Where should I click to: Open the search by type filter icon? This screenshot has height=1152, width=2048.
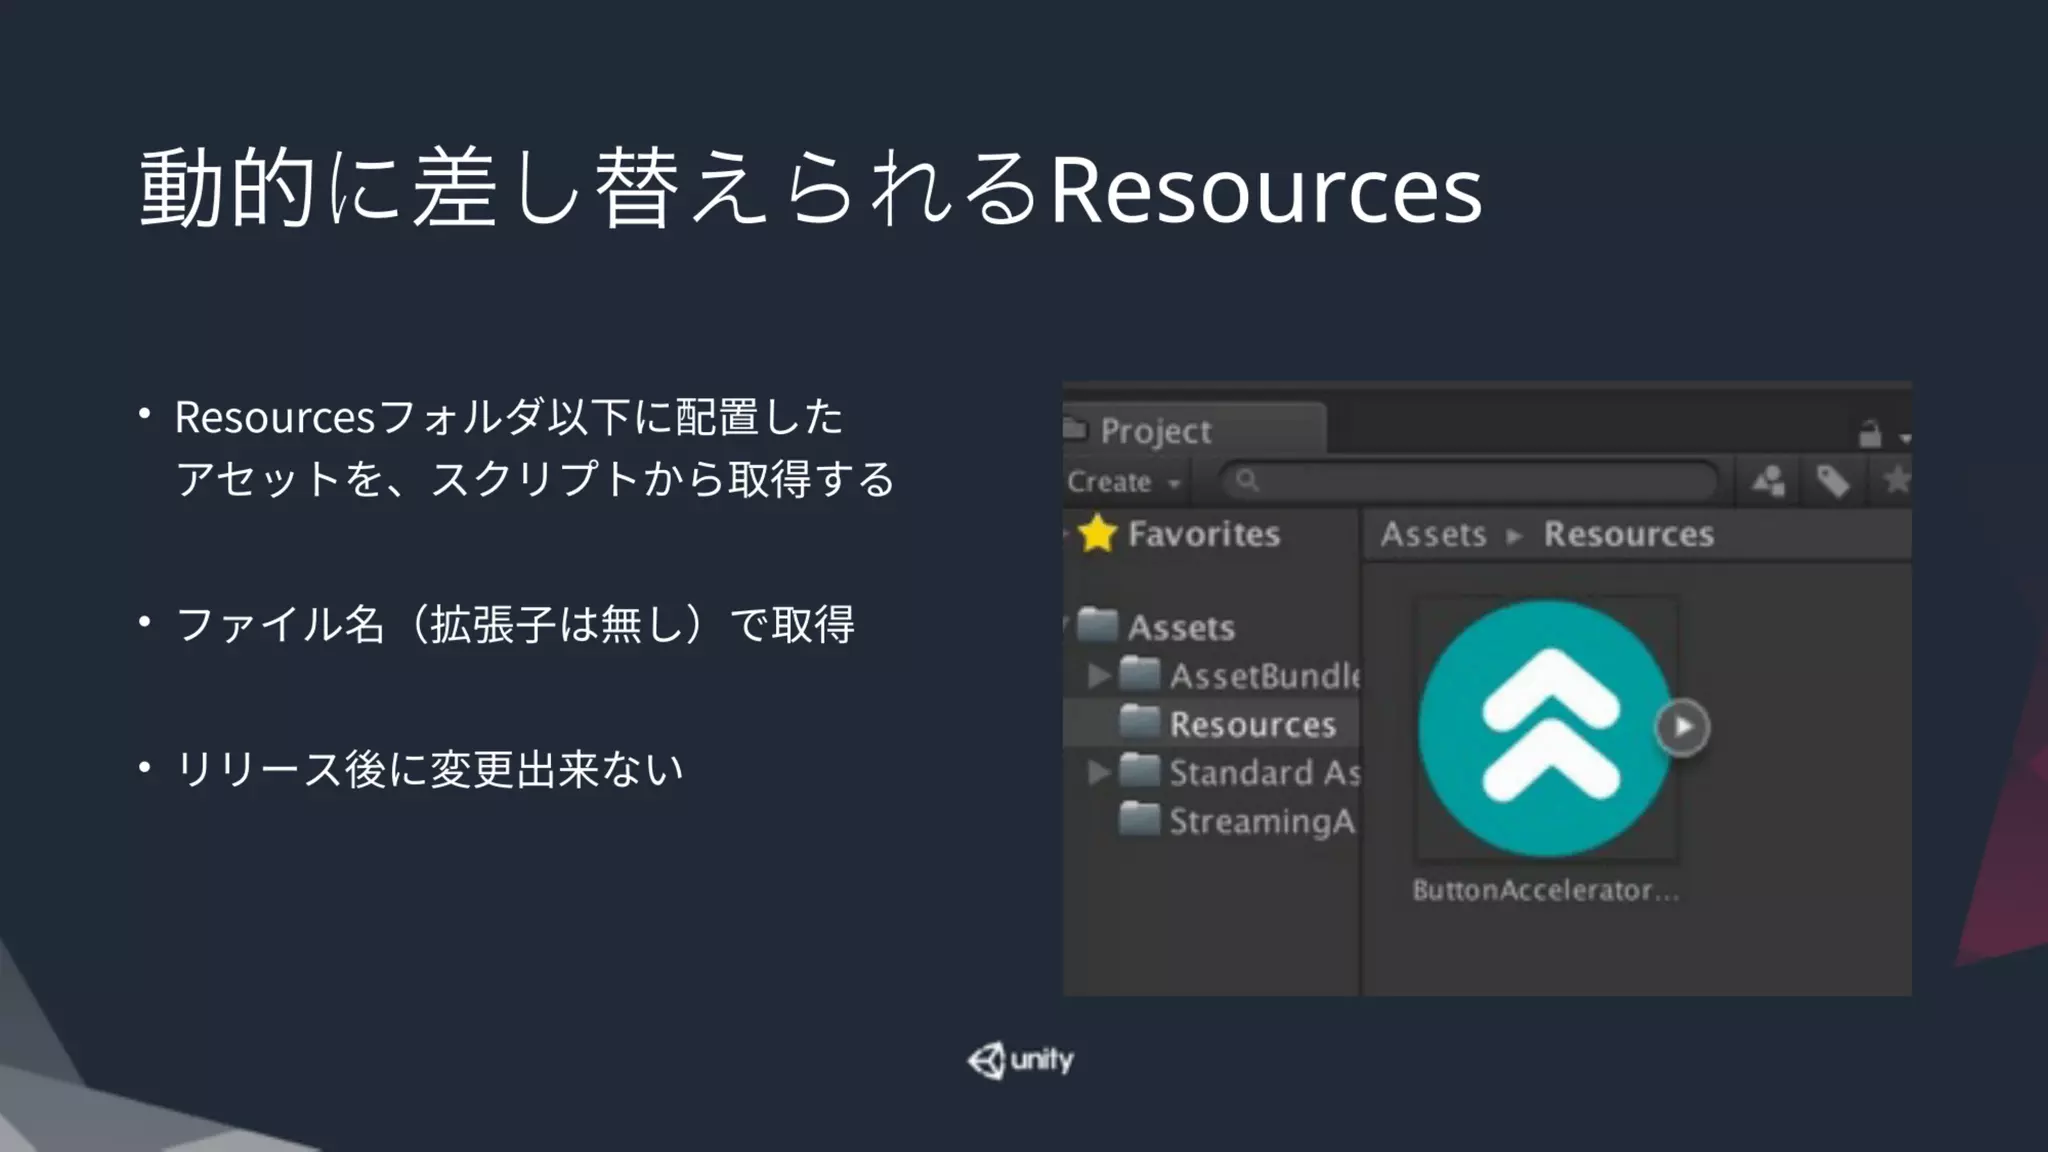tap(1769, 482)
